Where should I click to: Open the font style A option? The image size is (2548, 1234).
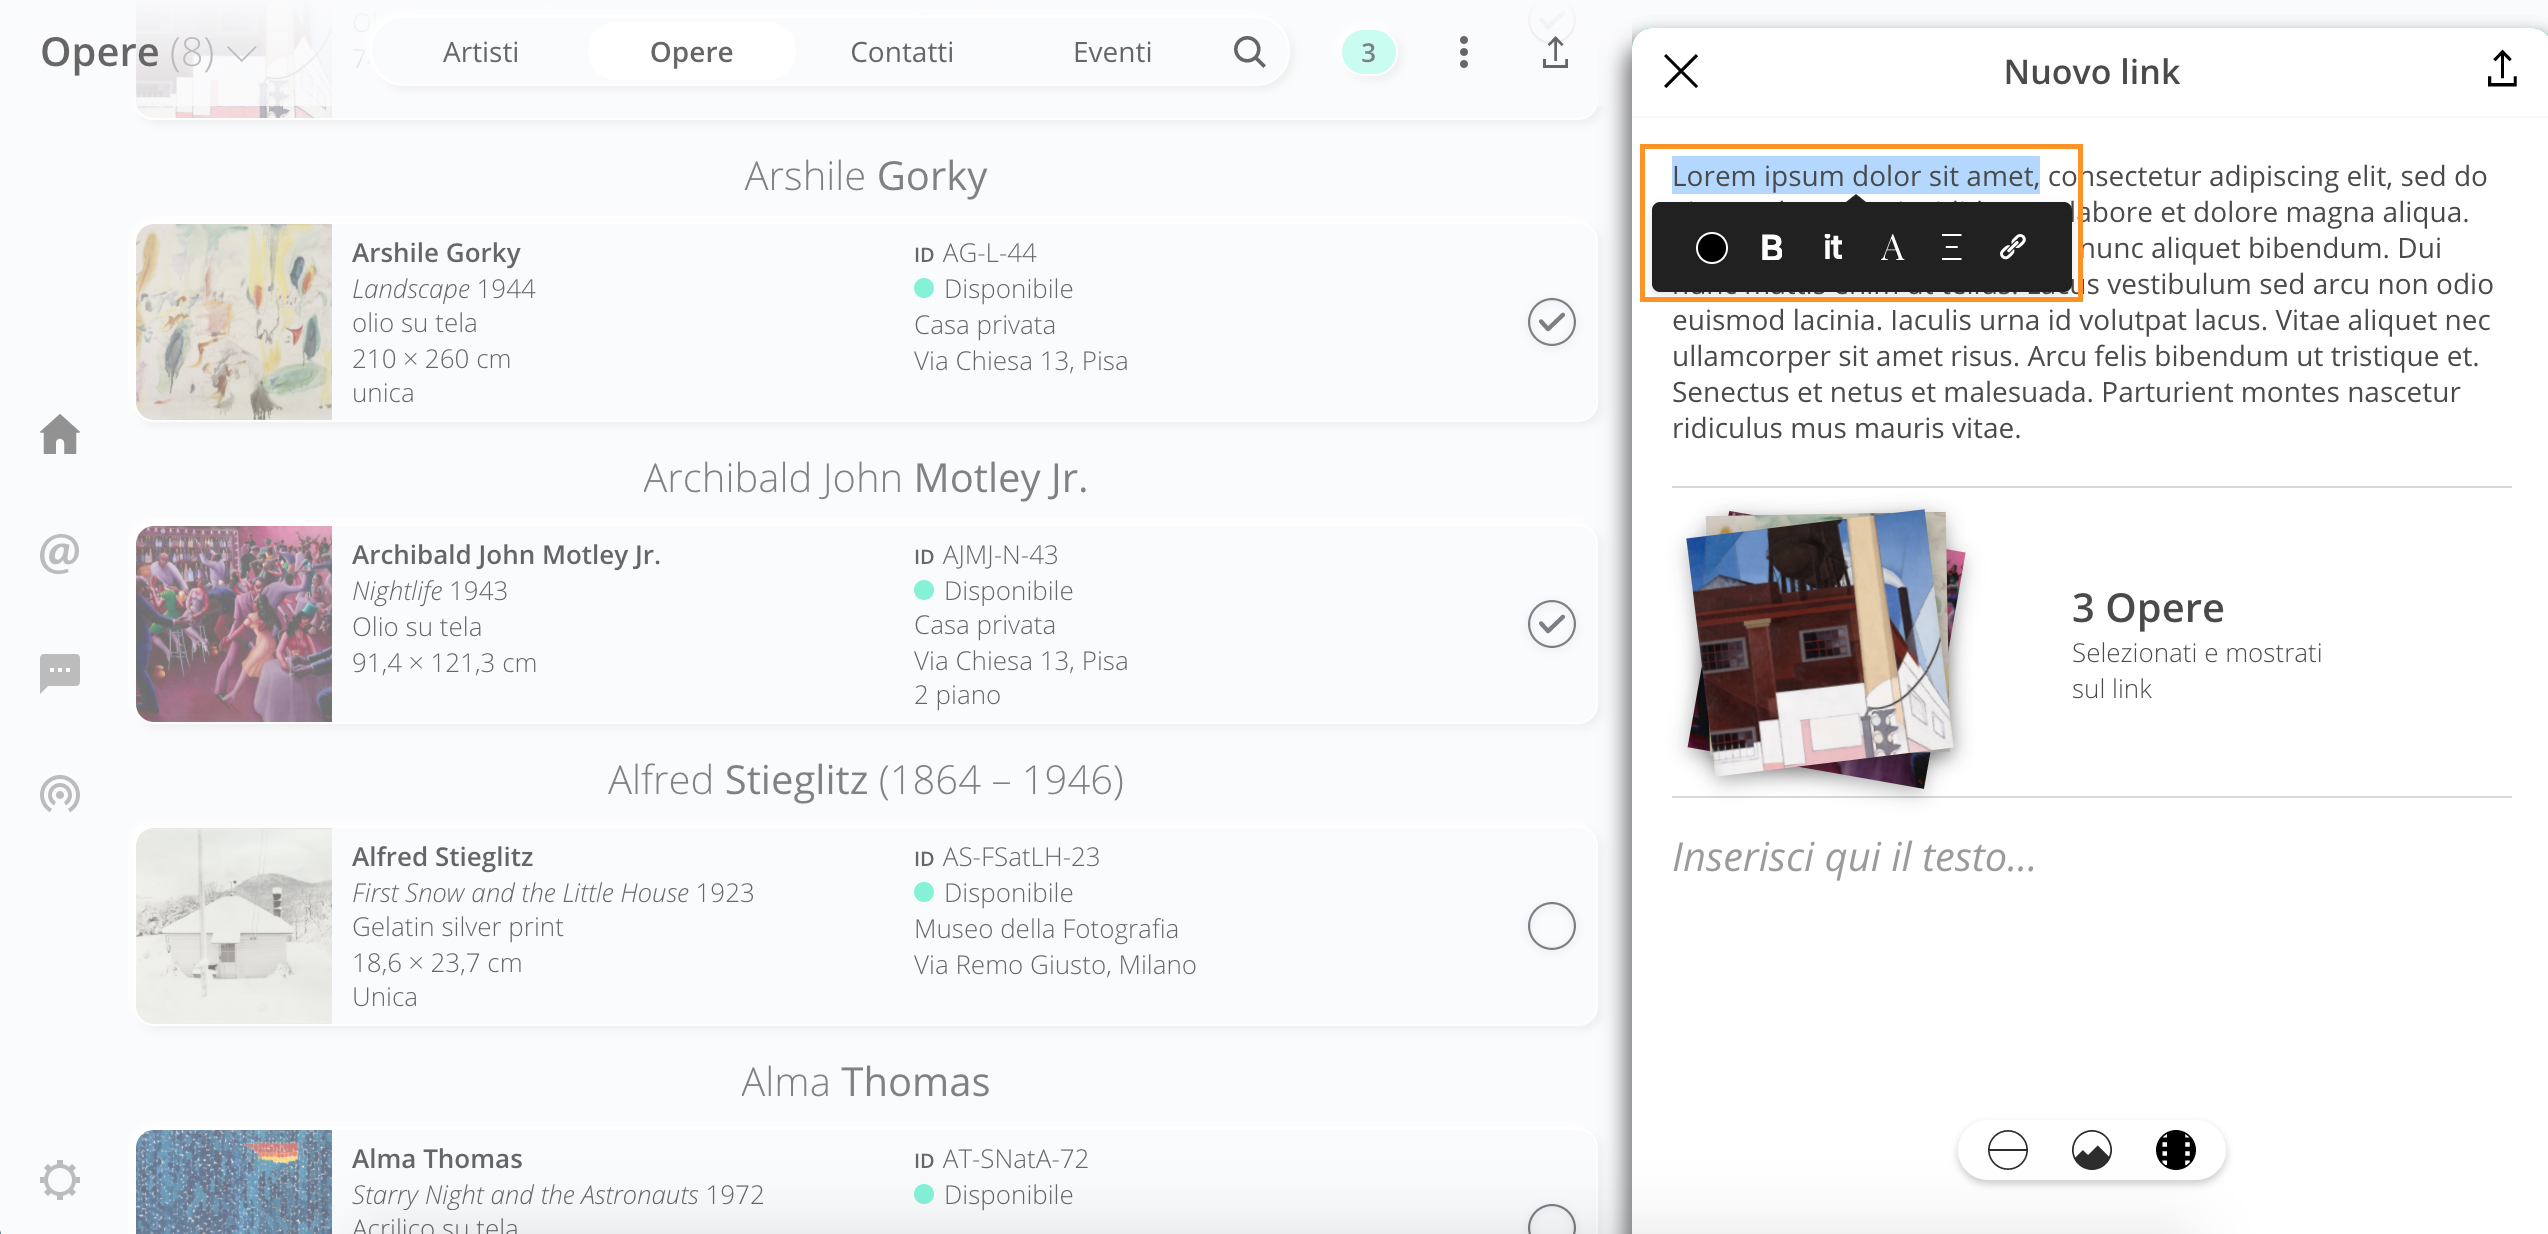click(1892, 247)
